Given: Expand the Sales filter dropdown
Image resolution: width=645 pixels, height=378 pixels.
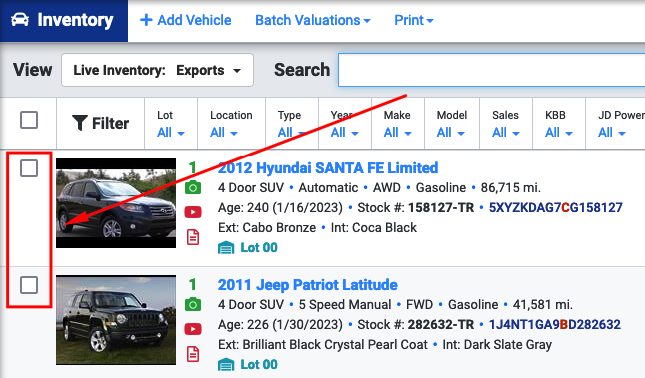Looking at the screenshot, I should pyautogui.click(x=506, y=133).
